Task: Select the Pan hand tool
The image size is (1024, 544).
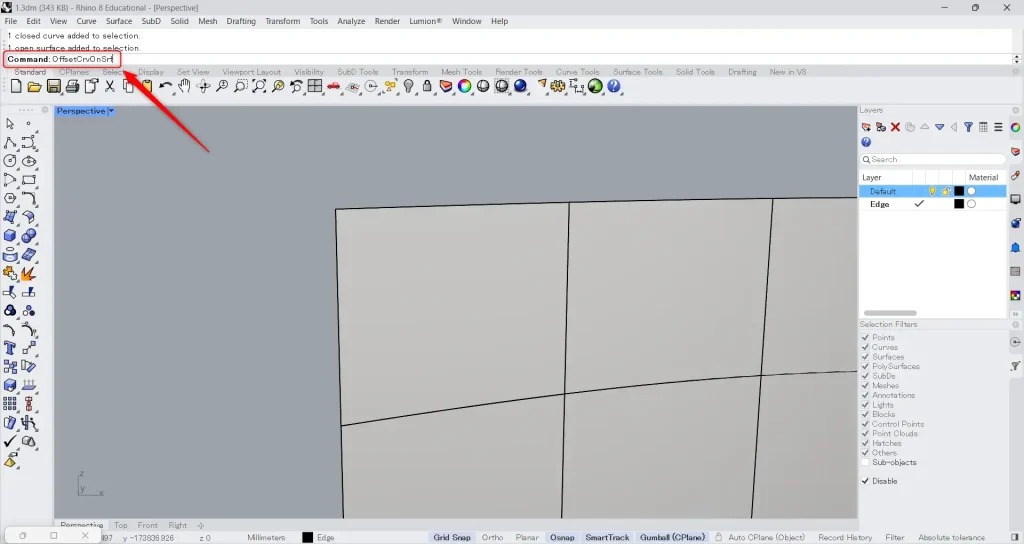Action: 184,86
